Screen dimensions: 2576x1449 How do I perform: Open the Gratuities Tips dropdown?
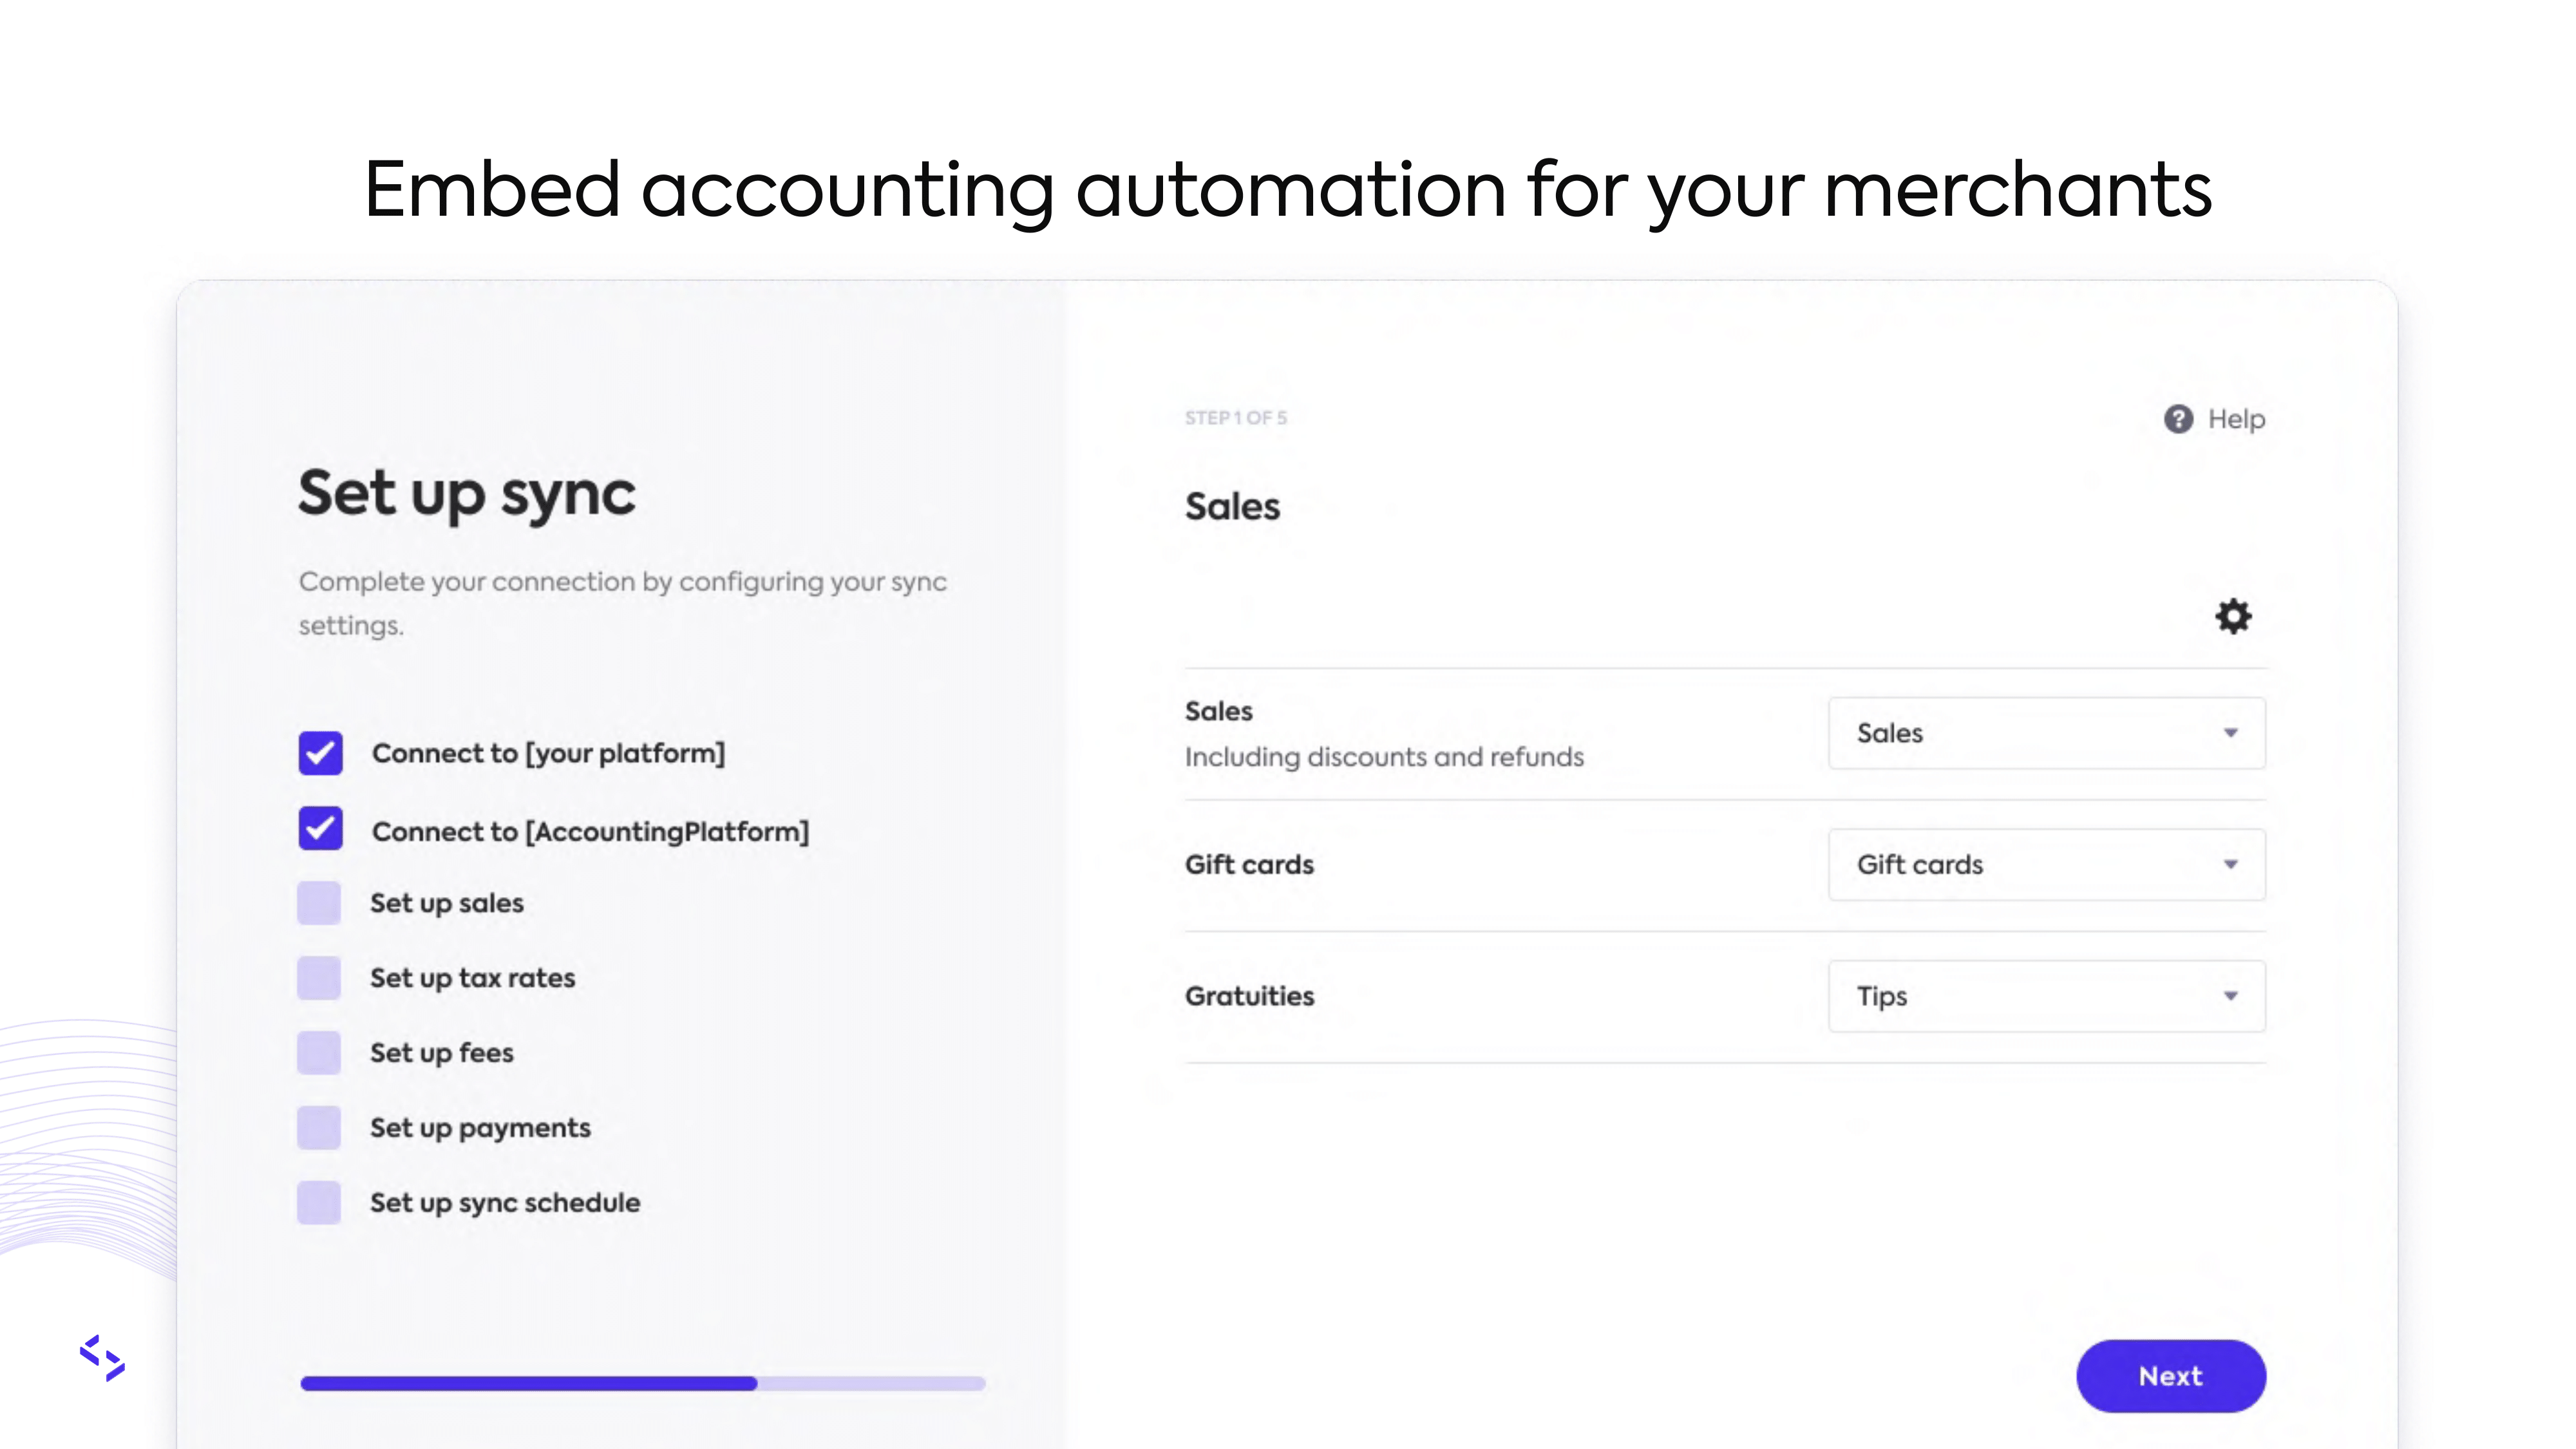click(x=2046, y=996)
